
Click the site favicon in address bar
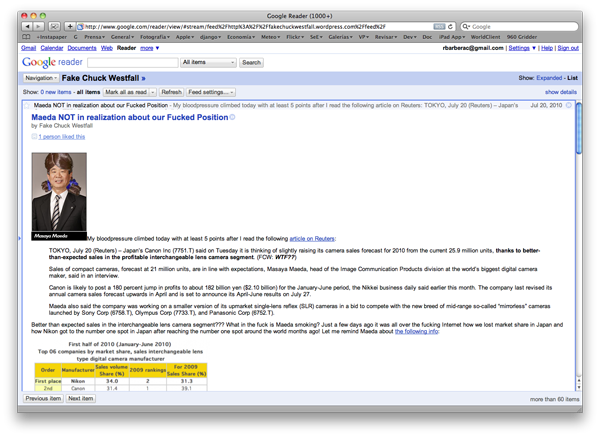click(x=80, y=26)
